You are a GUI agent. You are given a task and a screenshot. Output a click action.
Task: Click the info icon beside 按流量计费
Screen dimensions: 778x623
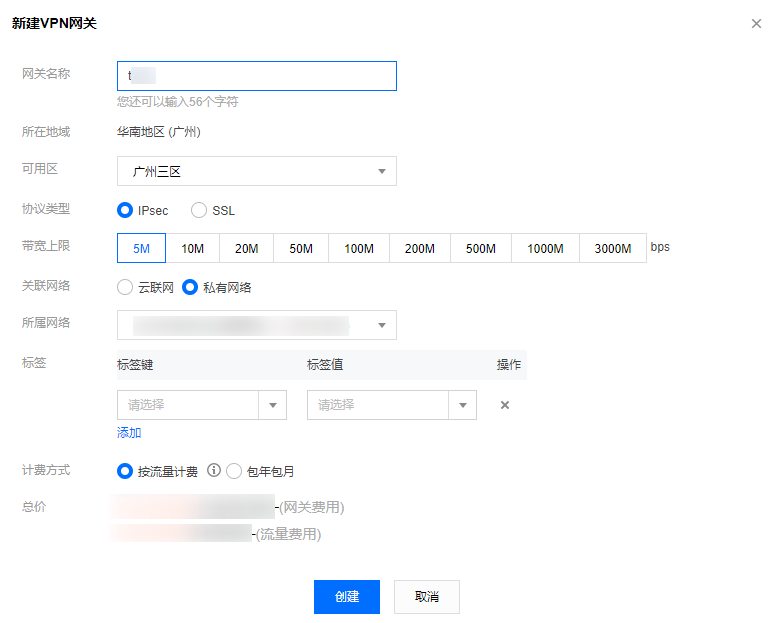point(214,470)
